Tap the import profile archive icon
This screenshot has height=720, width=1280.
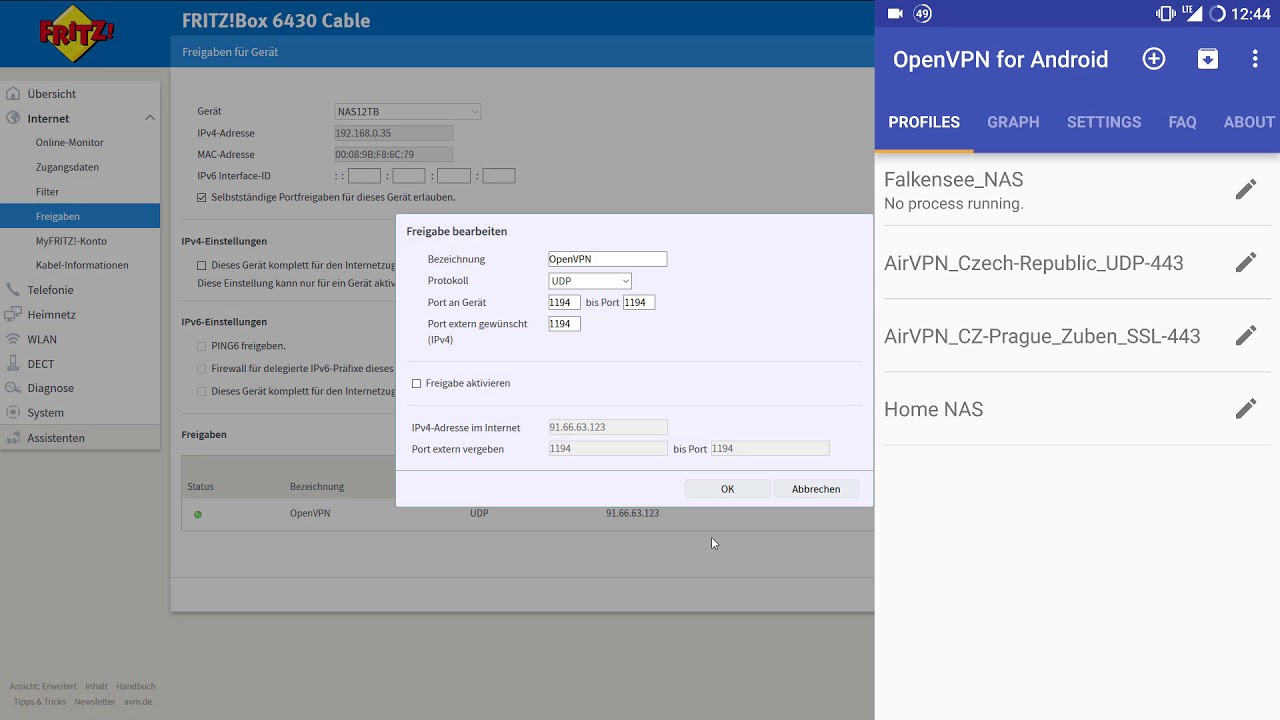tap(1208, 59)
